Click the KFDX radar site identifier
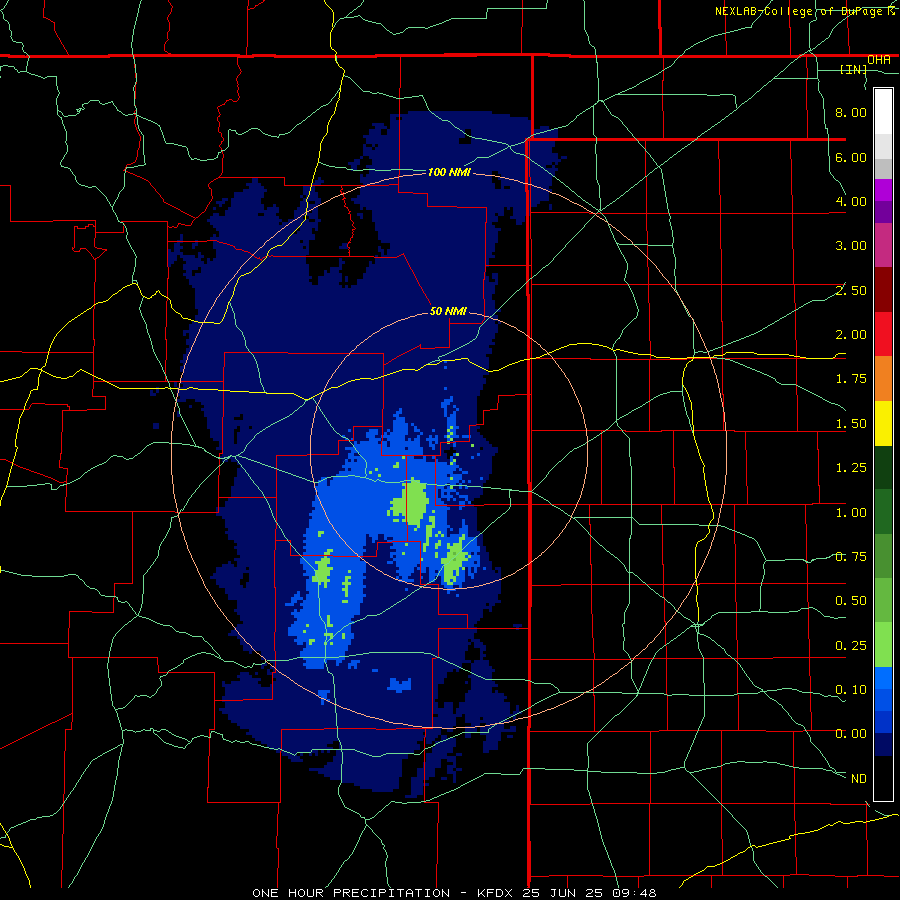 pos(496,893)
